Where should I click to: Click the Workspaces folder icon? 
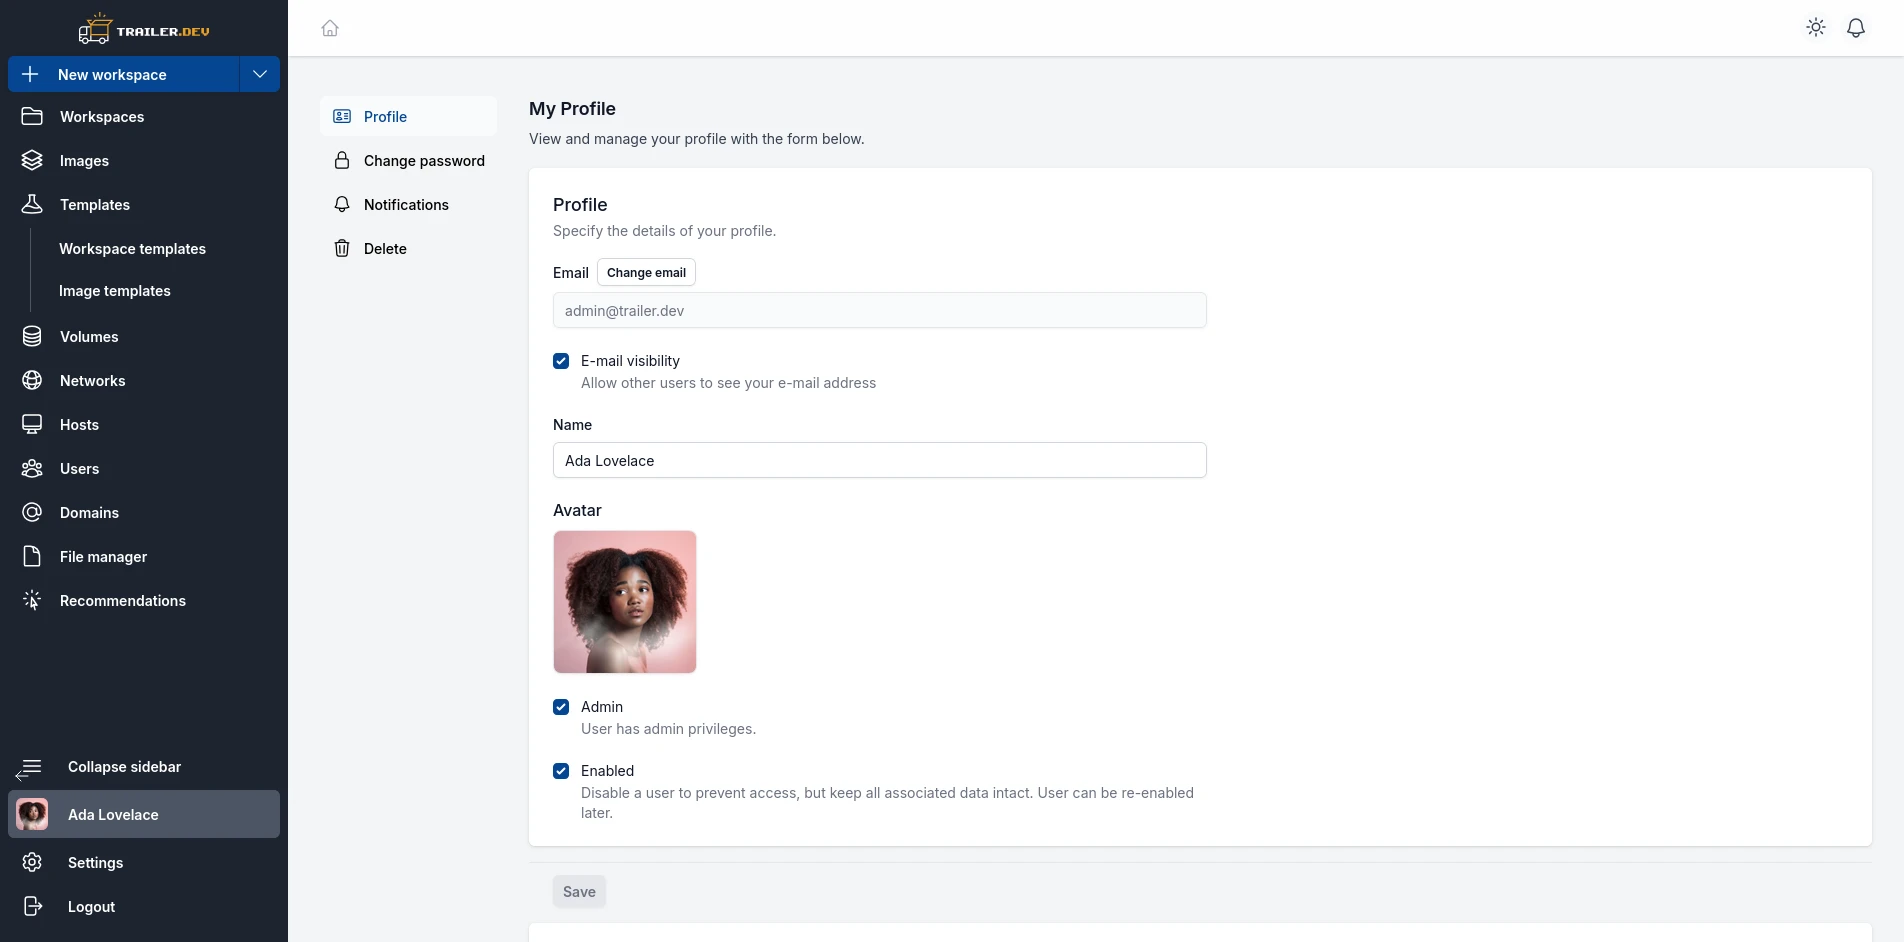[x=32, y=116]
